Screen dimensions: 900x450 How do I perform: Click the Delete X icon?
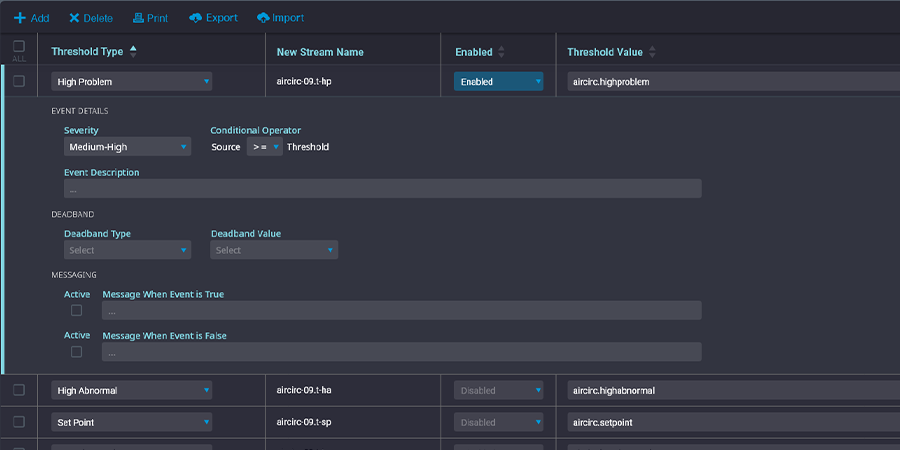tap(75, 18)
